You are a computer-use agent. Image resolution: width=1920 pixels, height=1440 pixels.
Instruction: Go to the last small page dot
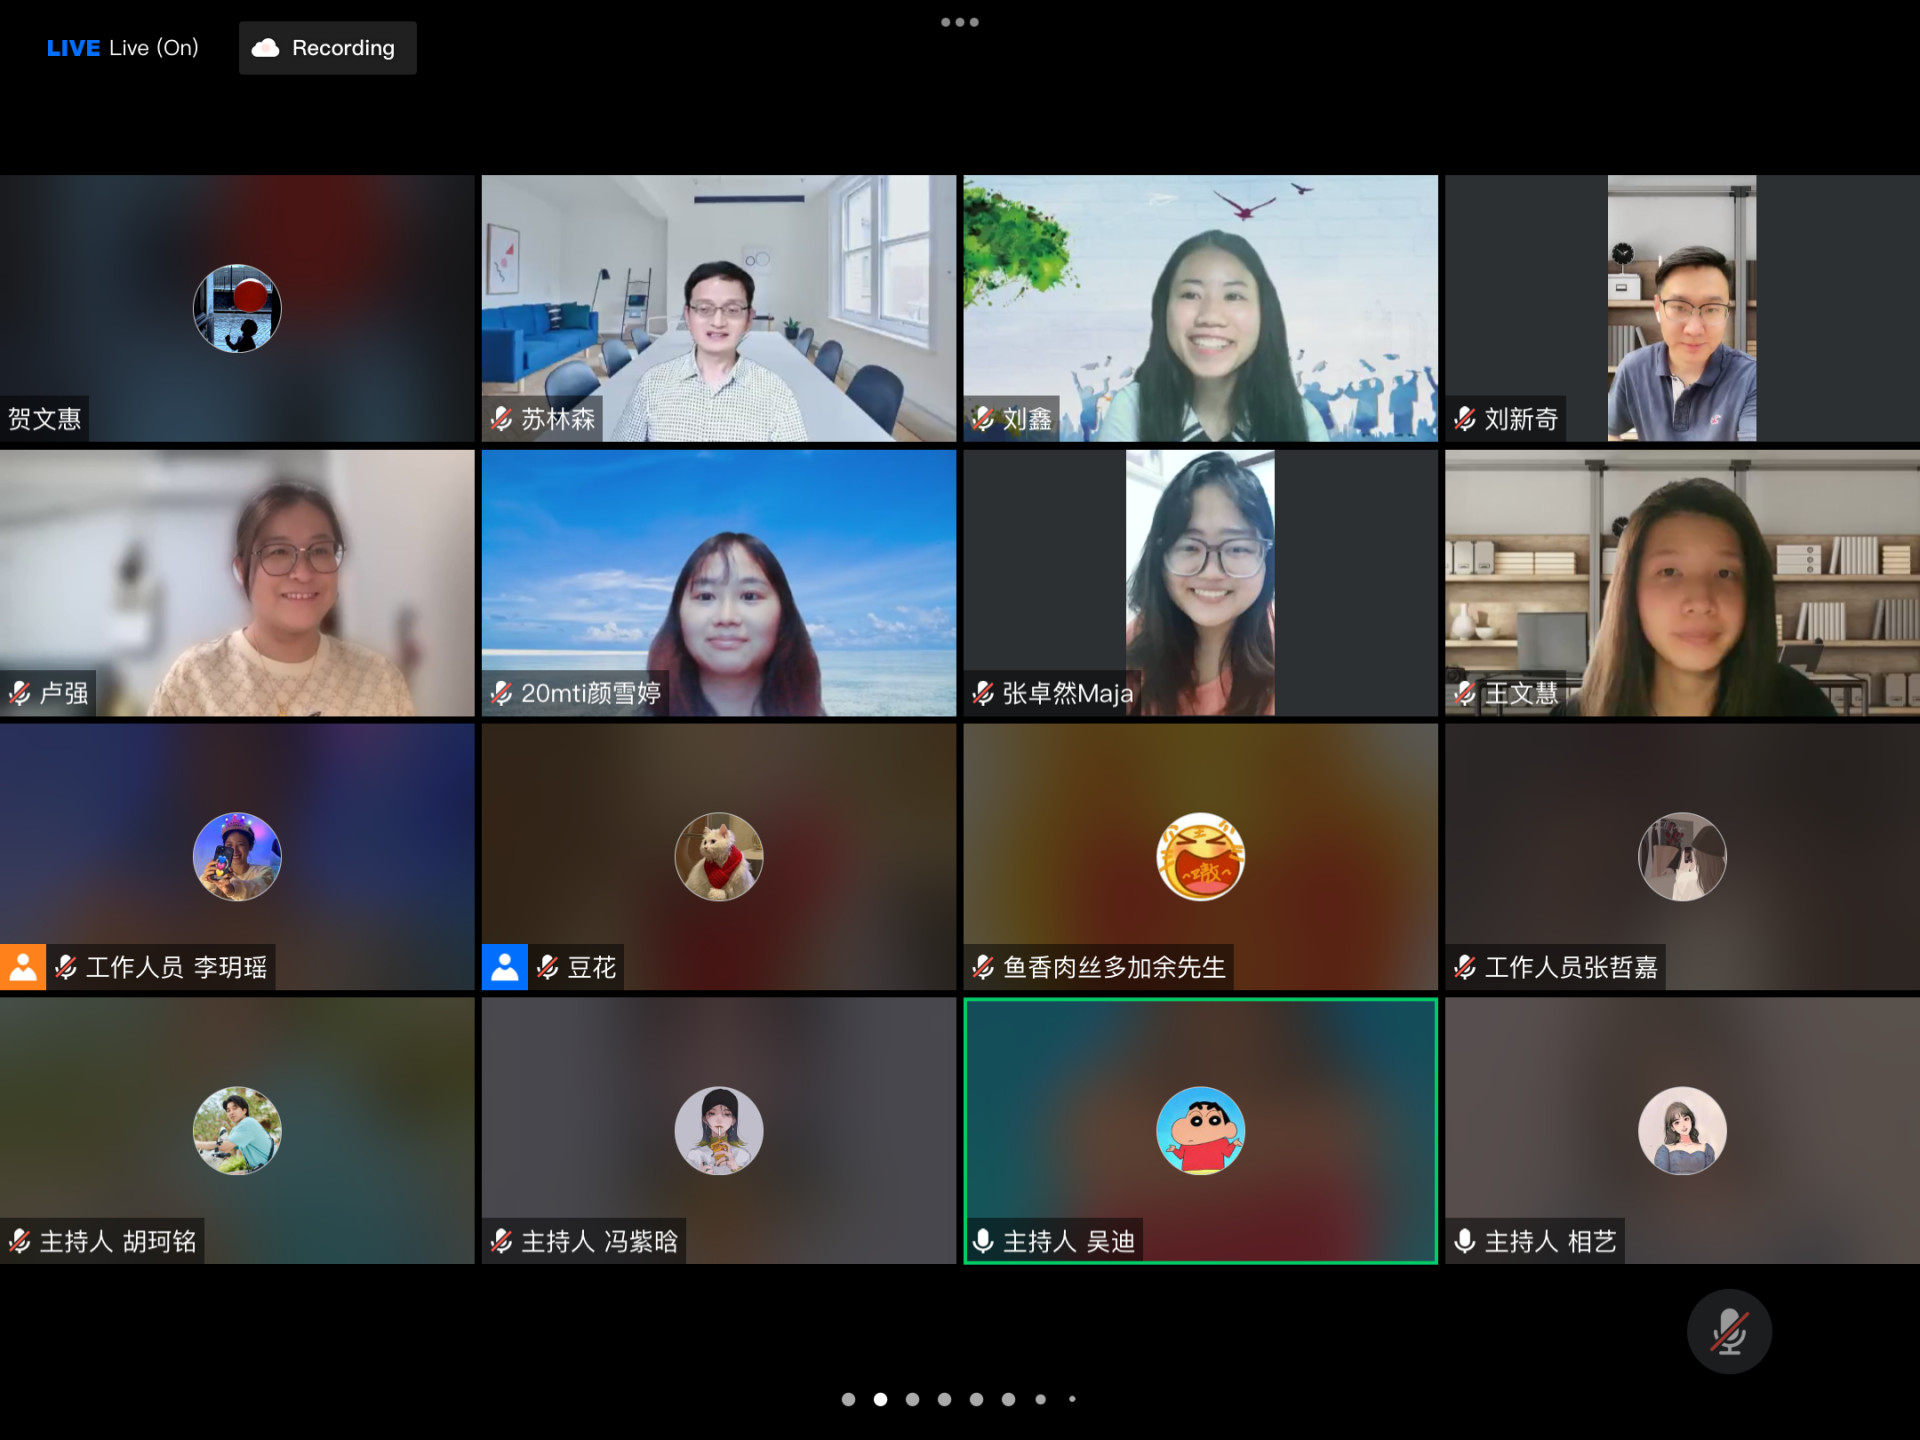pos(1072,1399)
